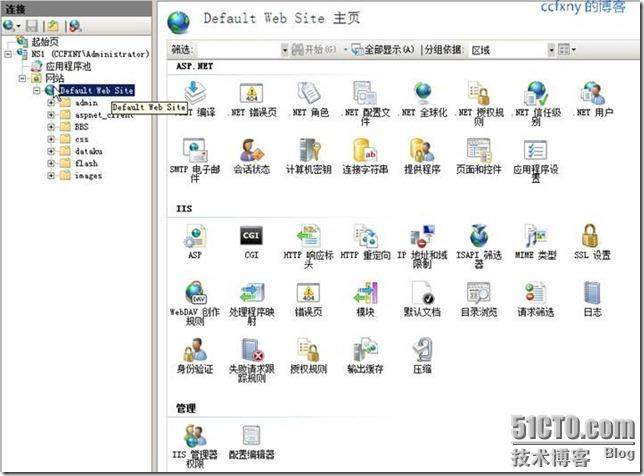Select Default Web Site tree item
This screenshot has width=644, height=476.
(97, 90)
